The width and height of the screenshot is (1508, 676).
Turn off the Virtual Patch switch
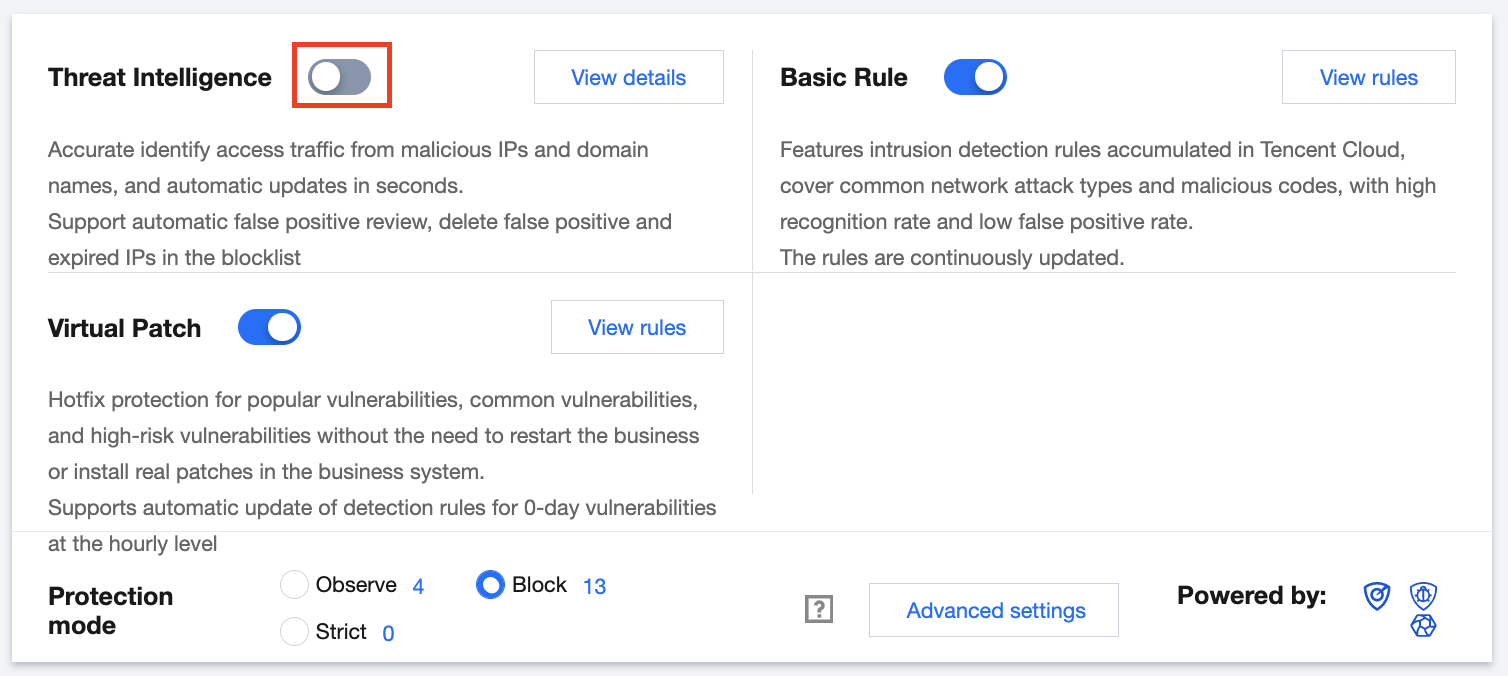tap(269, 327)
